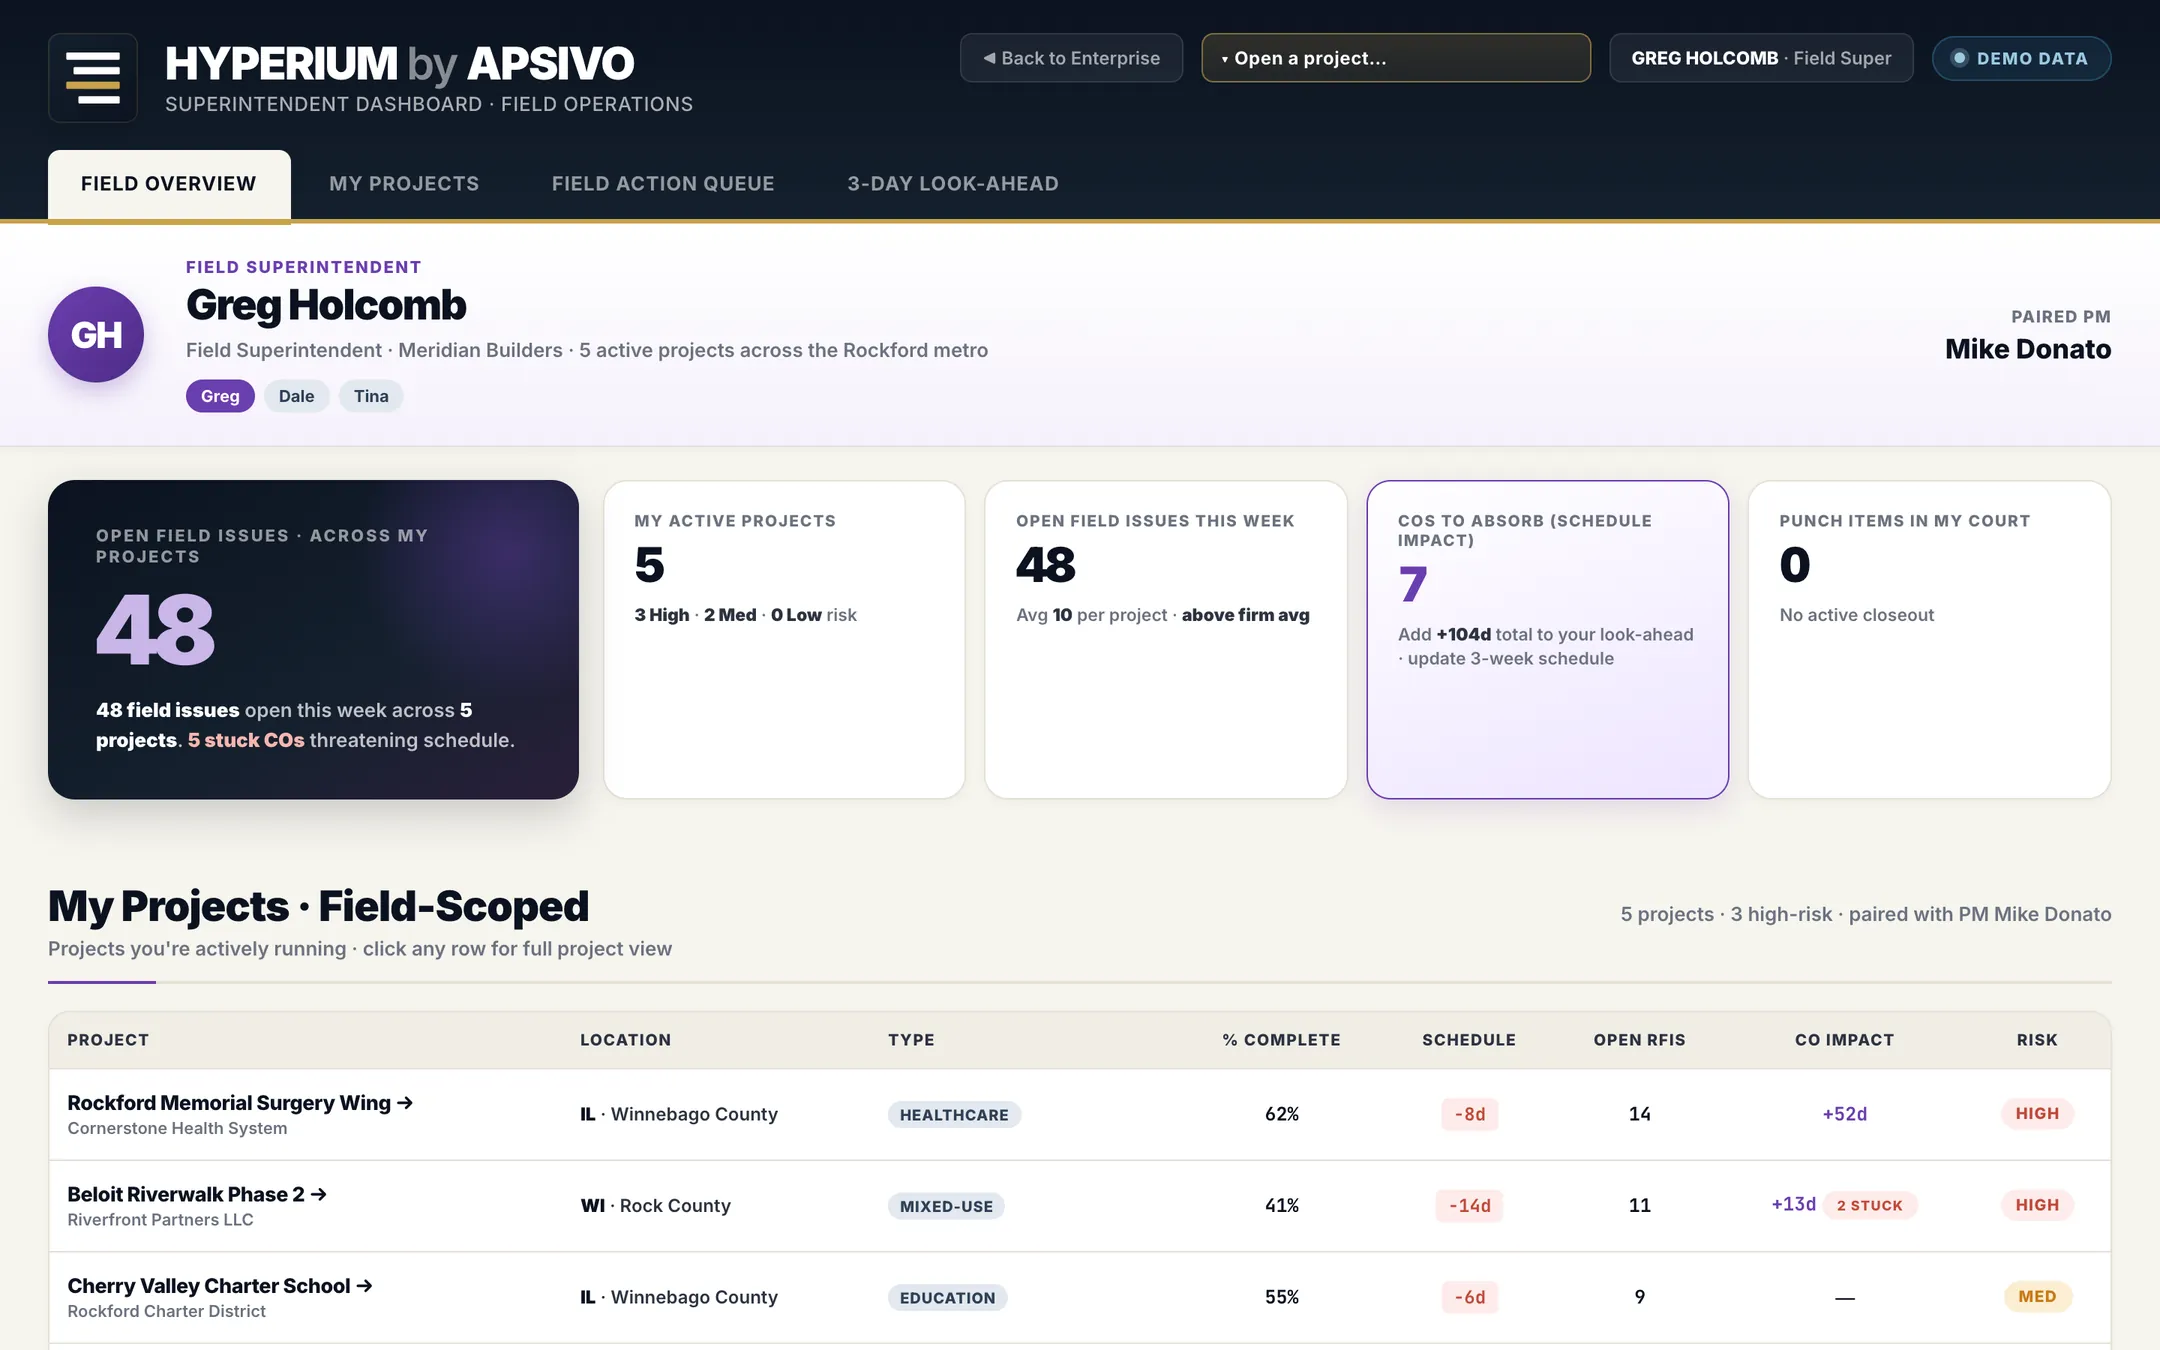Click the MIXED-USE type tag
2160x1350 pixels.
[x=946, y=1206]
